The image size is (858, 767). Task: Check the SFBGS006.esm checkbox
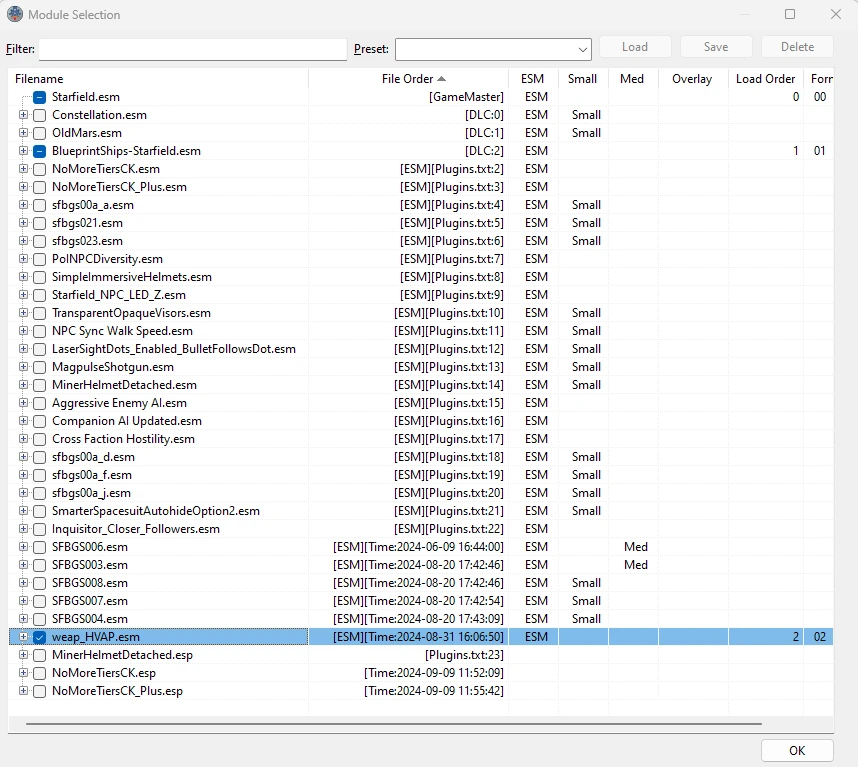(39, 547)
